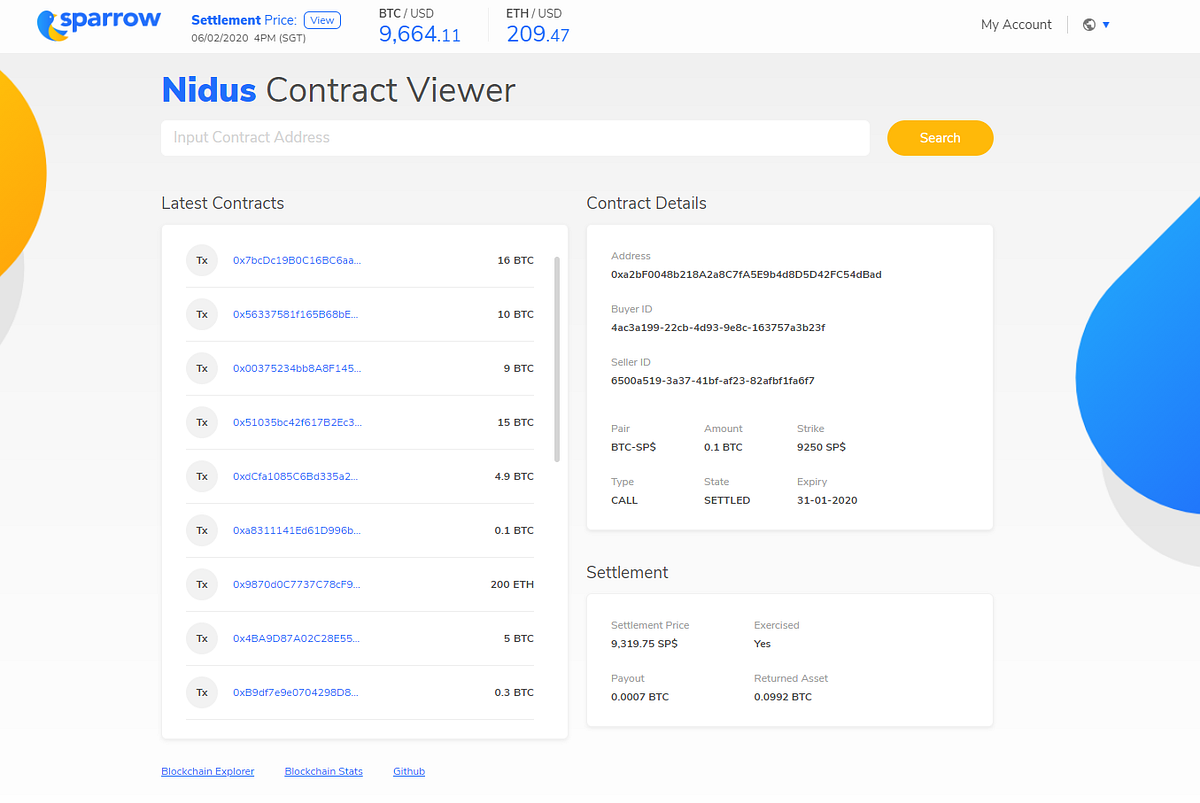The image size is (1200, 803).
Task: Click the Exercised value Yes
Action: [x=762, y=644]
